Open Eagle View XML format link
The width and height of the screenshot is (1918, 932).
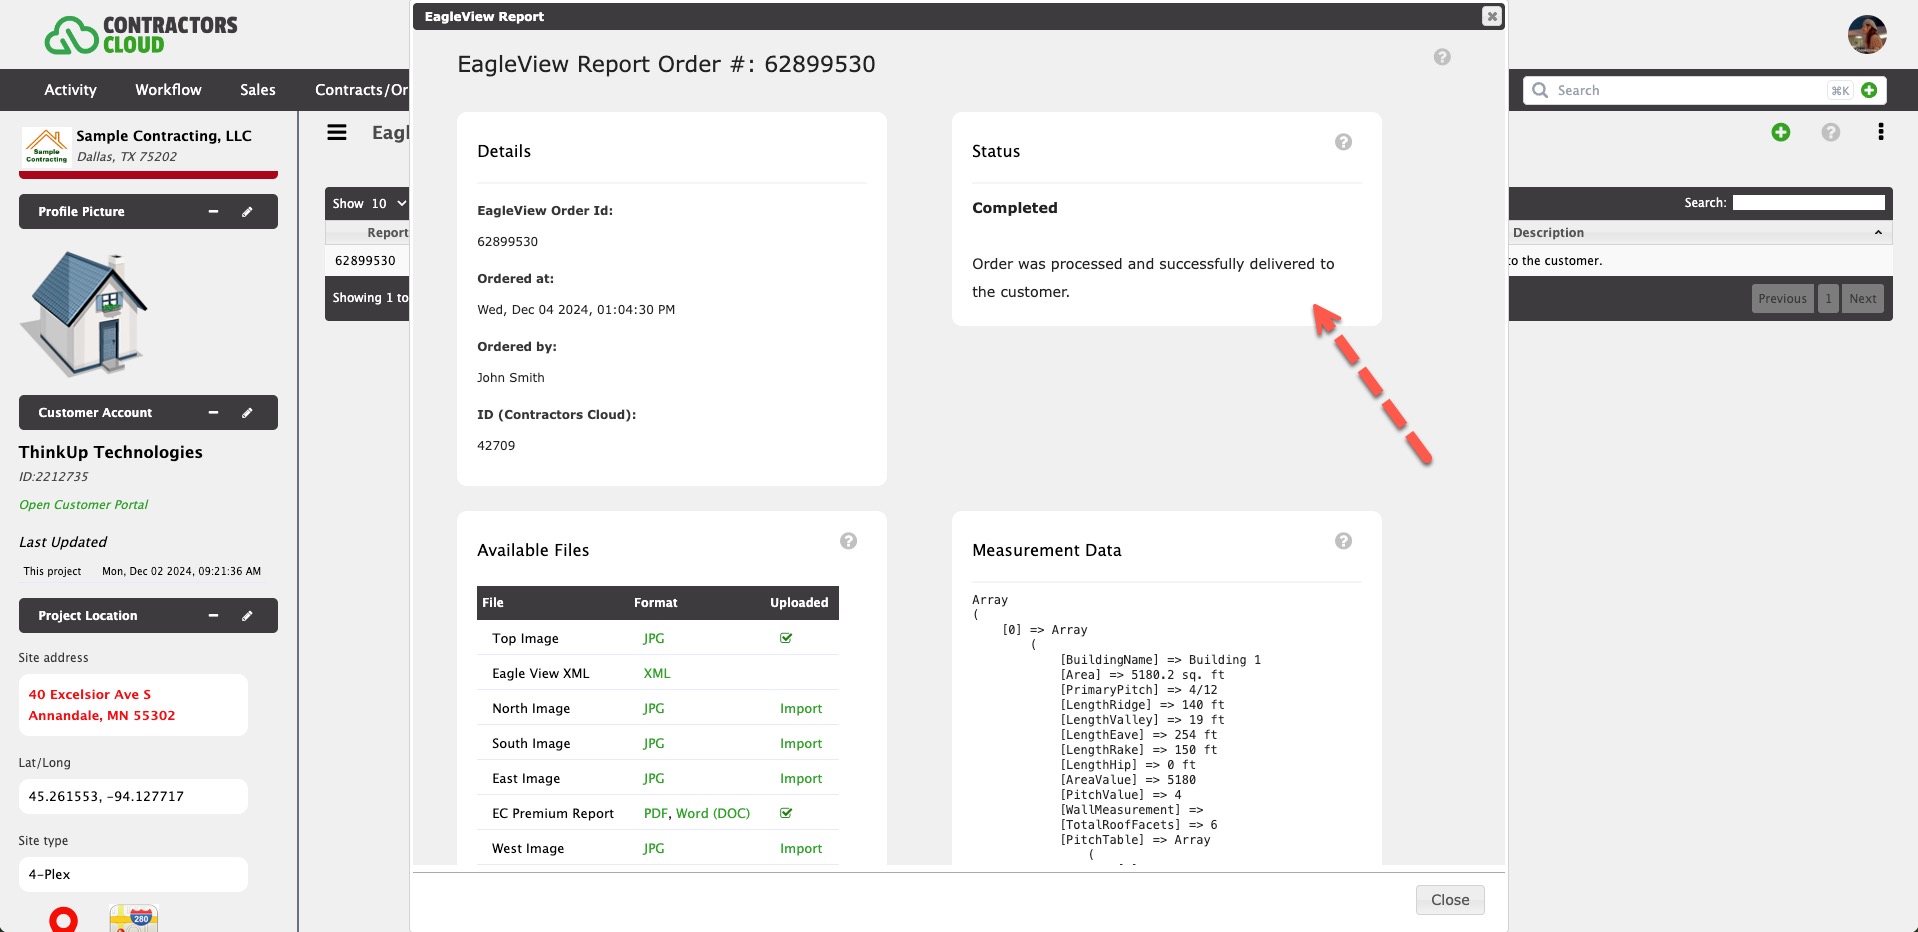(x=657, y=673)
